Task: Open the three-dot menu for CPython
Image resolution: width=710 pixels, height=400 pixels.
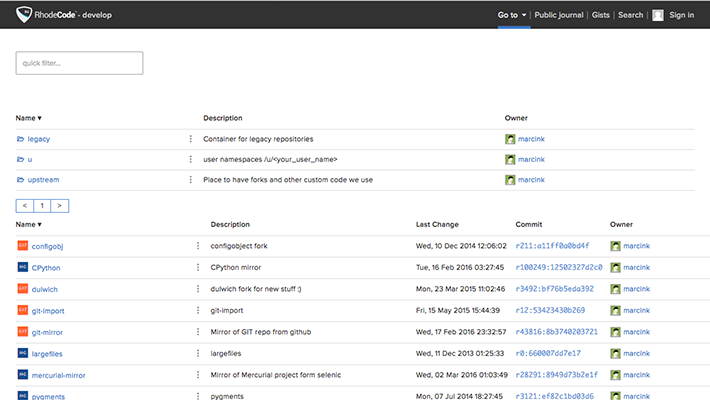Action: [198, 267]
